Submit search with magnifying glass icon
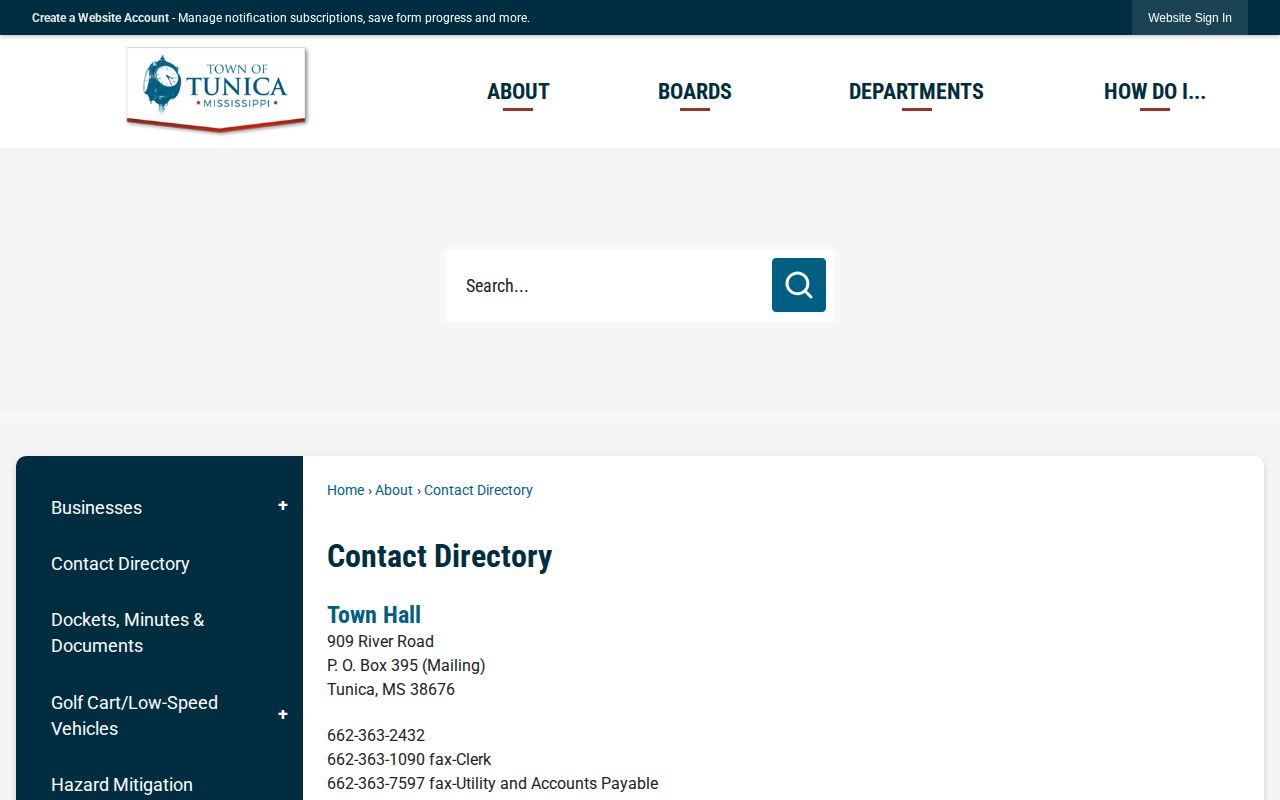1280x800 pixels. [799, 285]
